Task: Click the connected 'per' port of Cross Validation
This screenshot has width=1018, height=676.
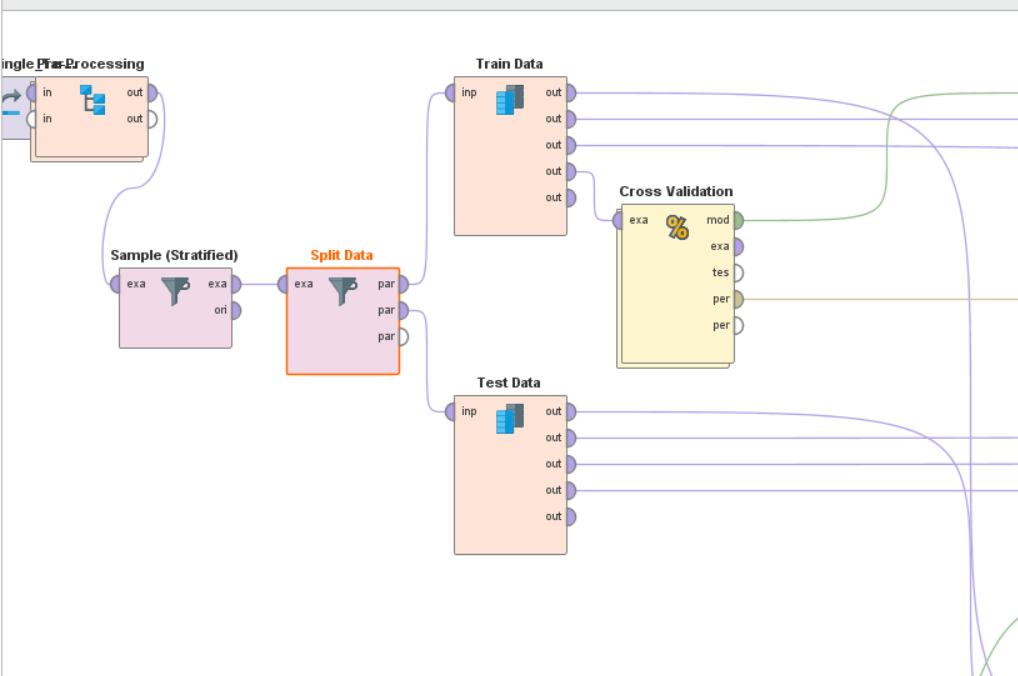Action: pos(738,299)
